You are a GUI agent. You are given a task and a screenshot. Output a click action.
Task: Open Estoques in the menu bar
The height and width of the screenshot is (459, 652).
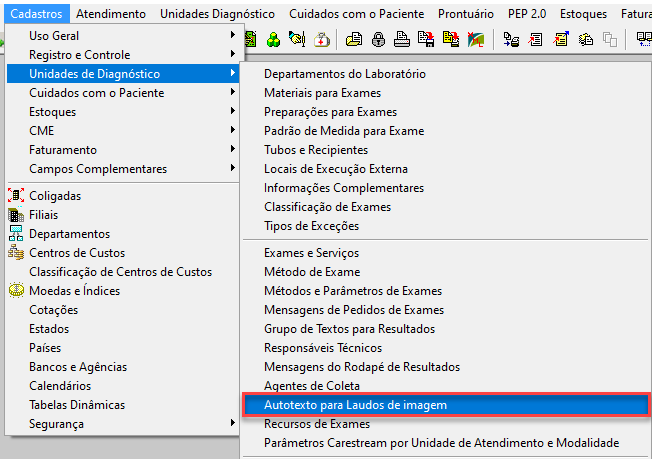[x=583, y=14]
